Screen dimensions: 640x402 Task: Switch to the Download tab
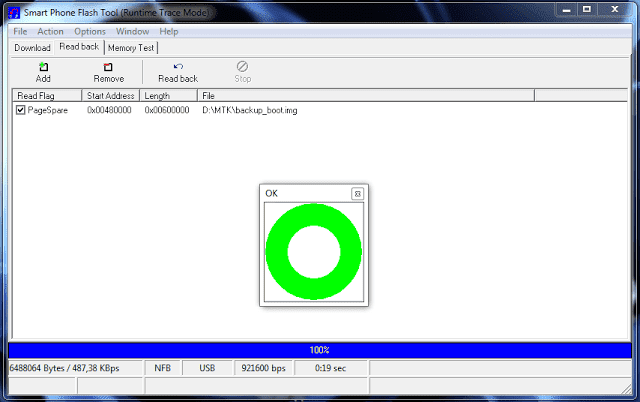tap(32, 48)
